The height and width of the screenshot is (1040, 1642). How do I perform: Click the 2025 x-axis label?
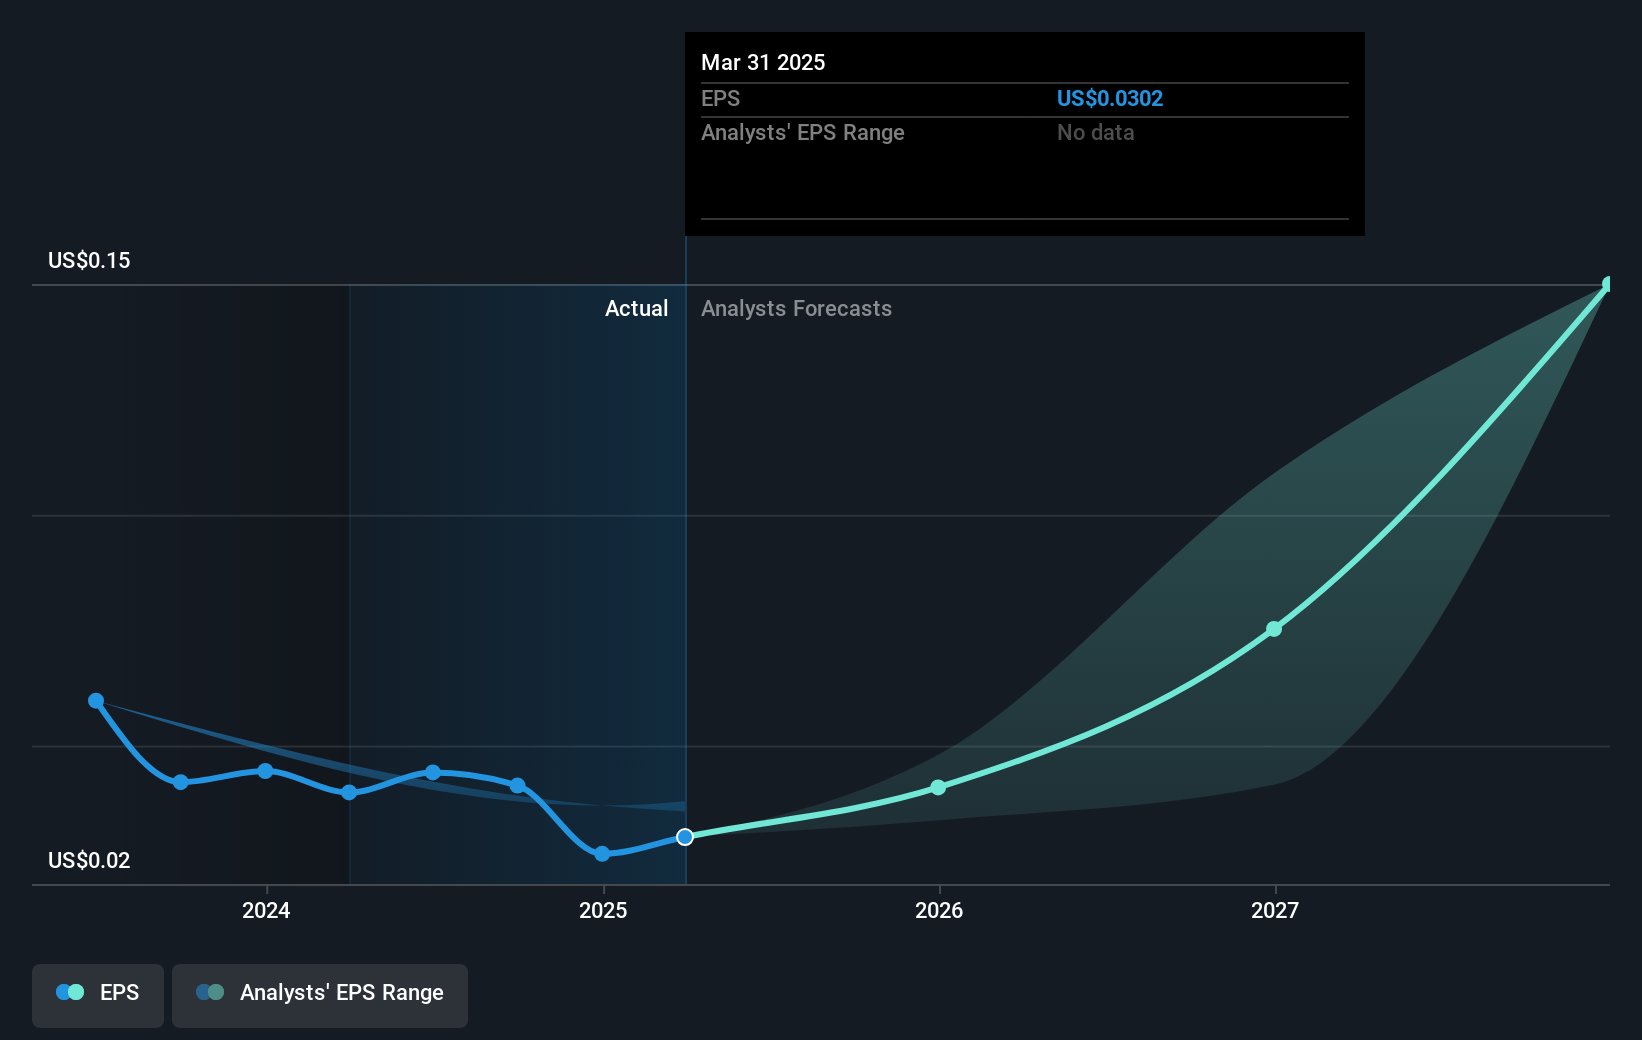click(603, 910)
